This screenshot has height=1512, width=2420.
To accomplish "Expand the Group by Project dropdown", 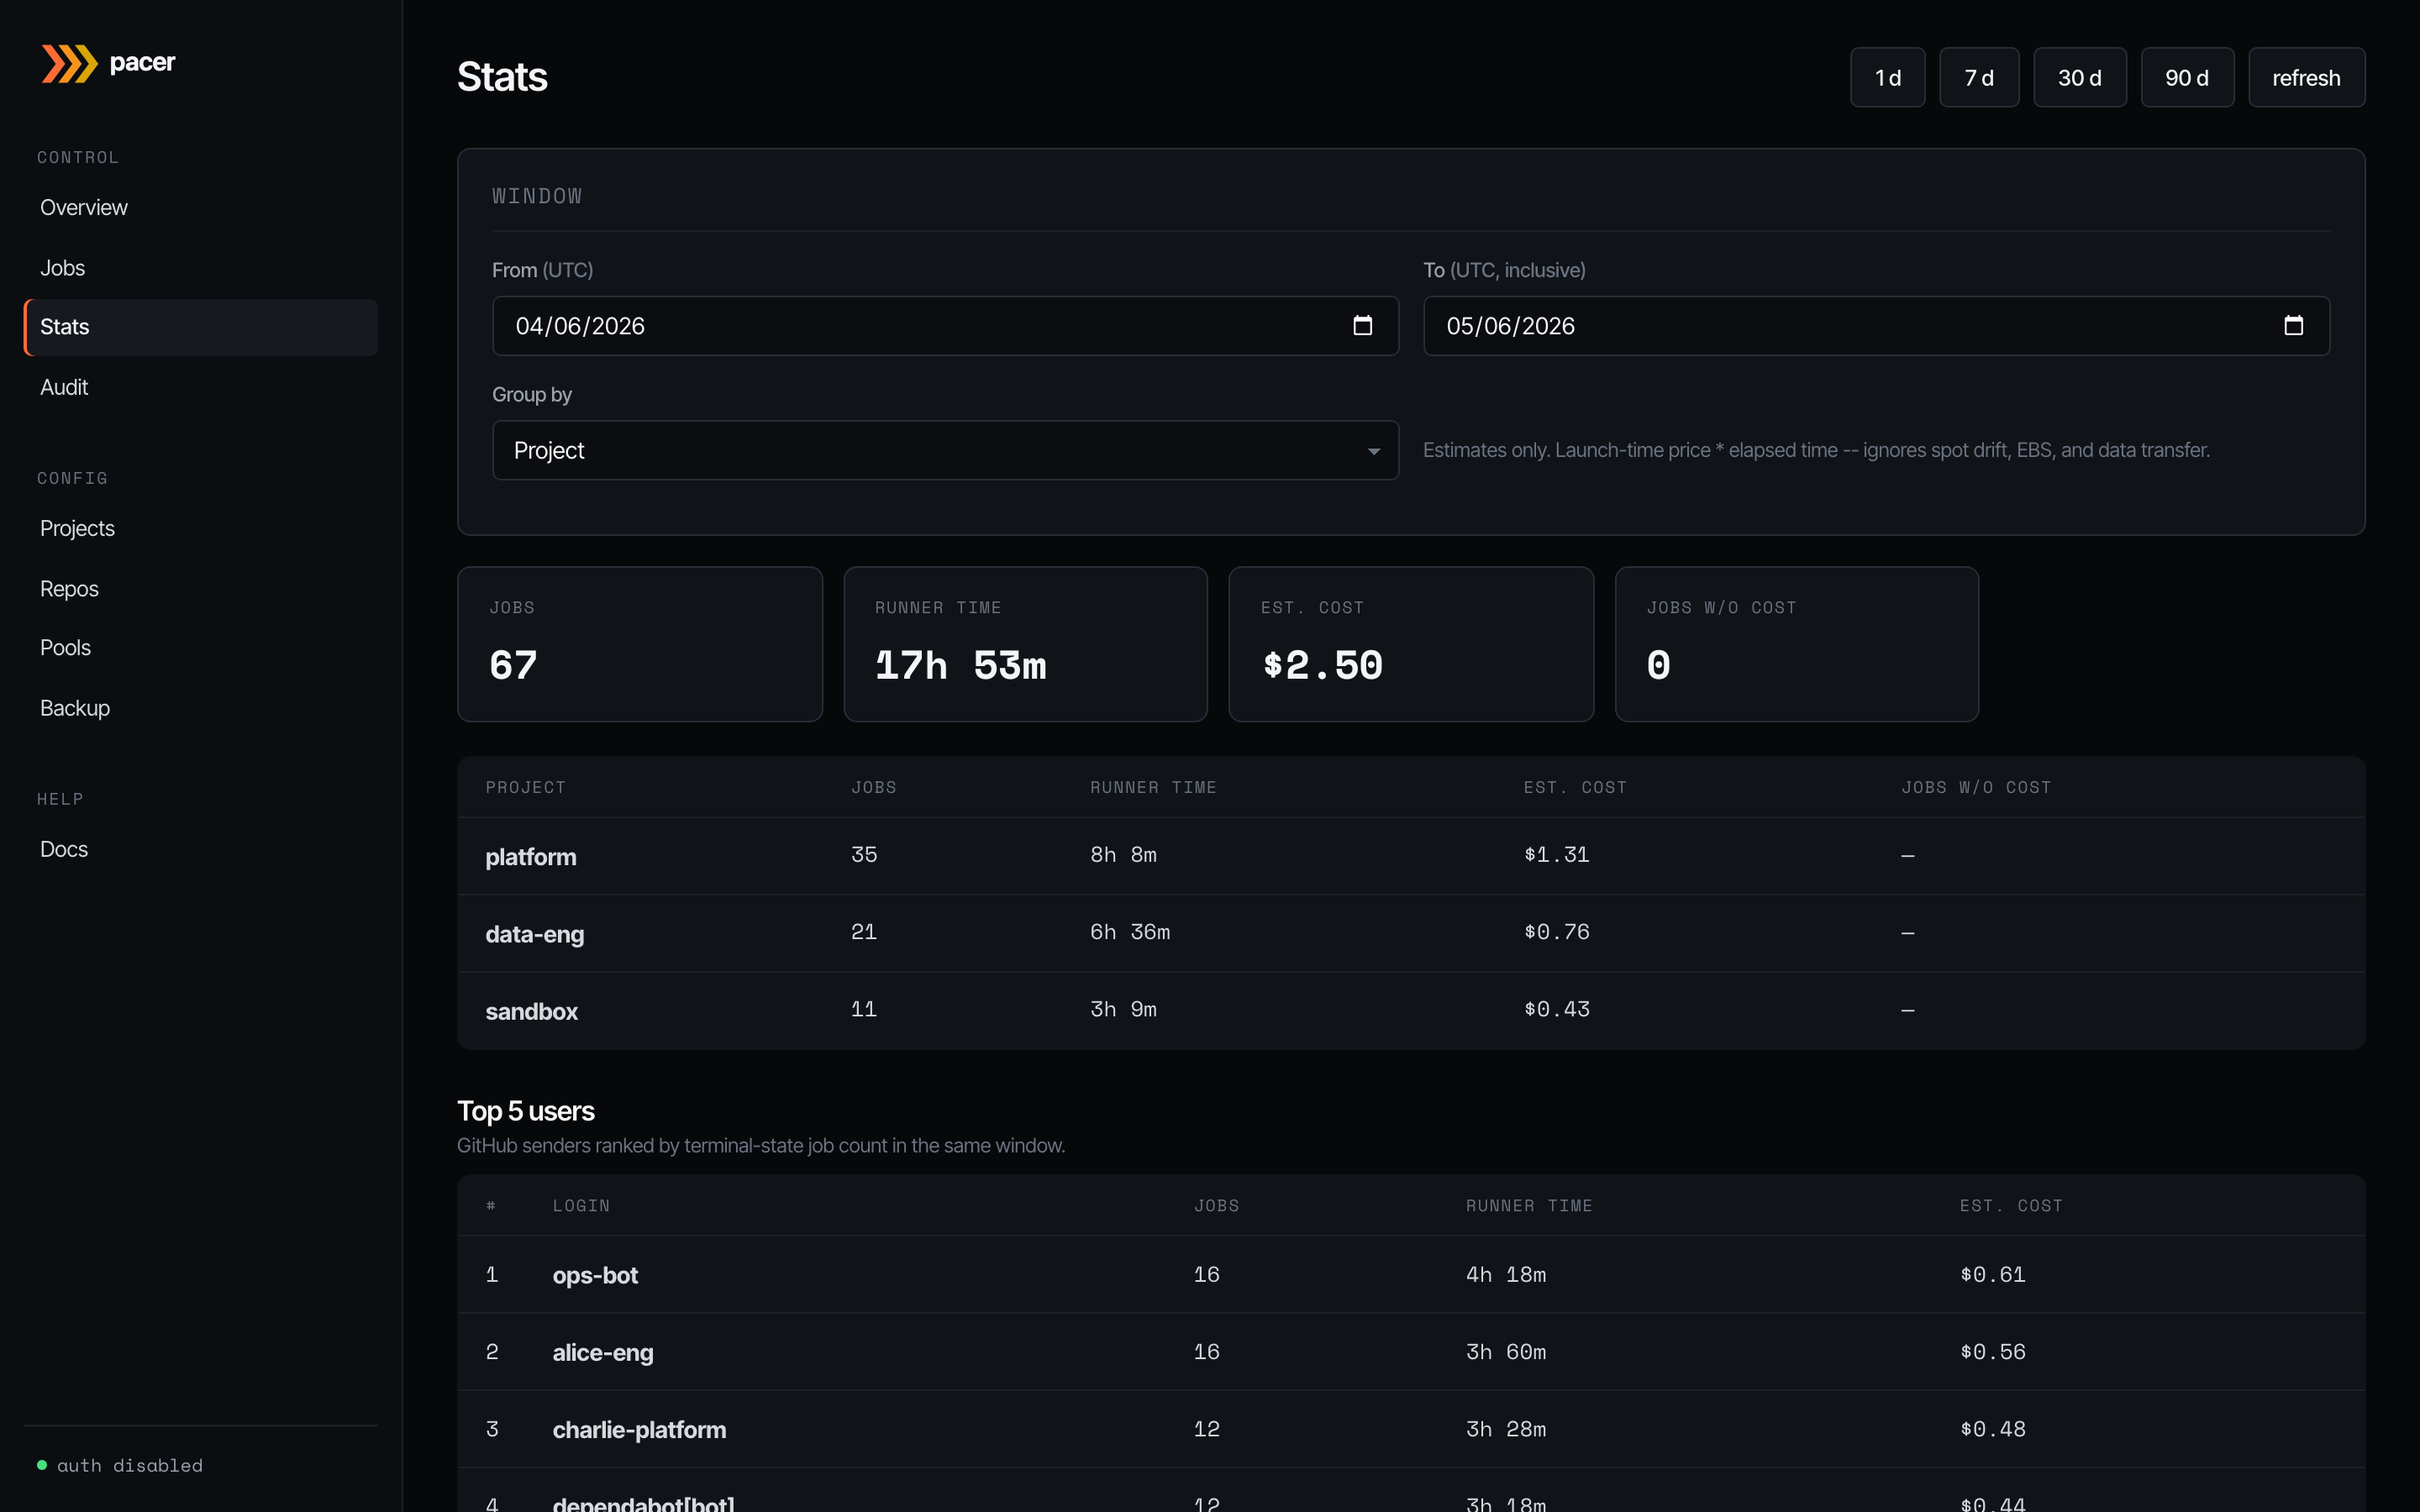I will 945,450.
